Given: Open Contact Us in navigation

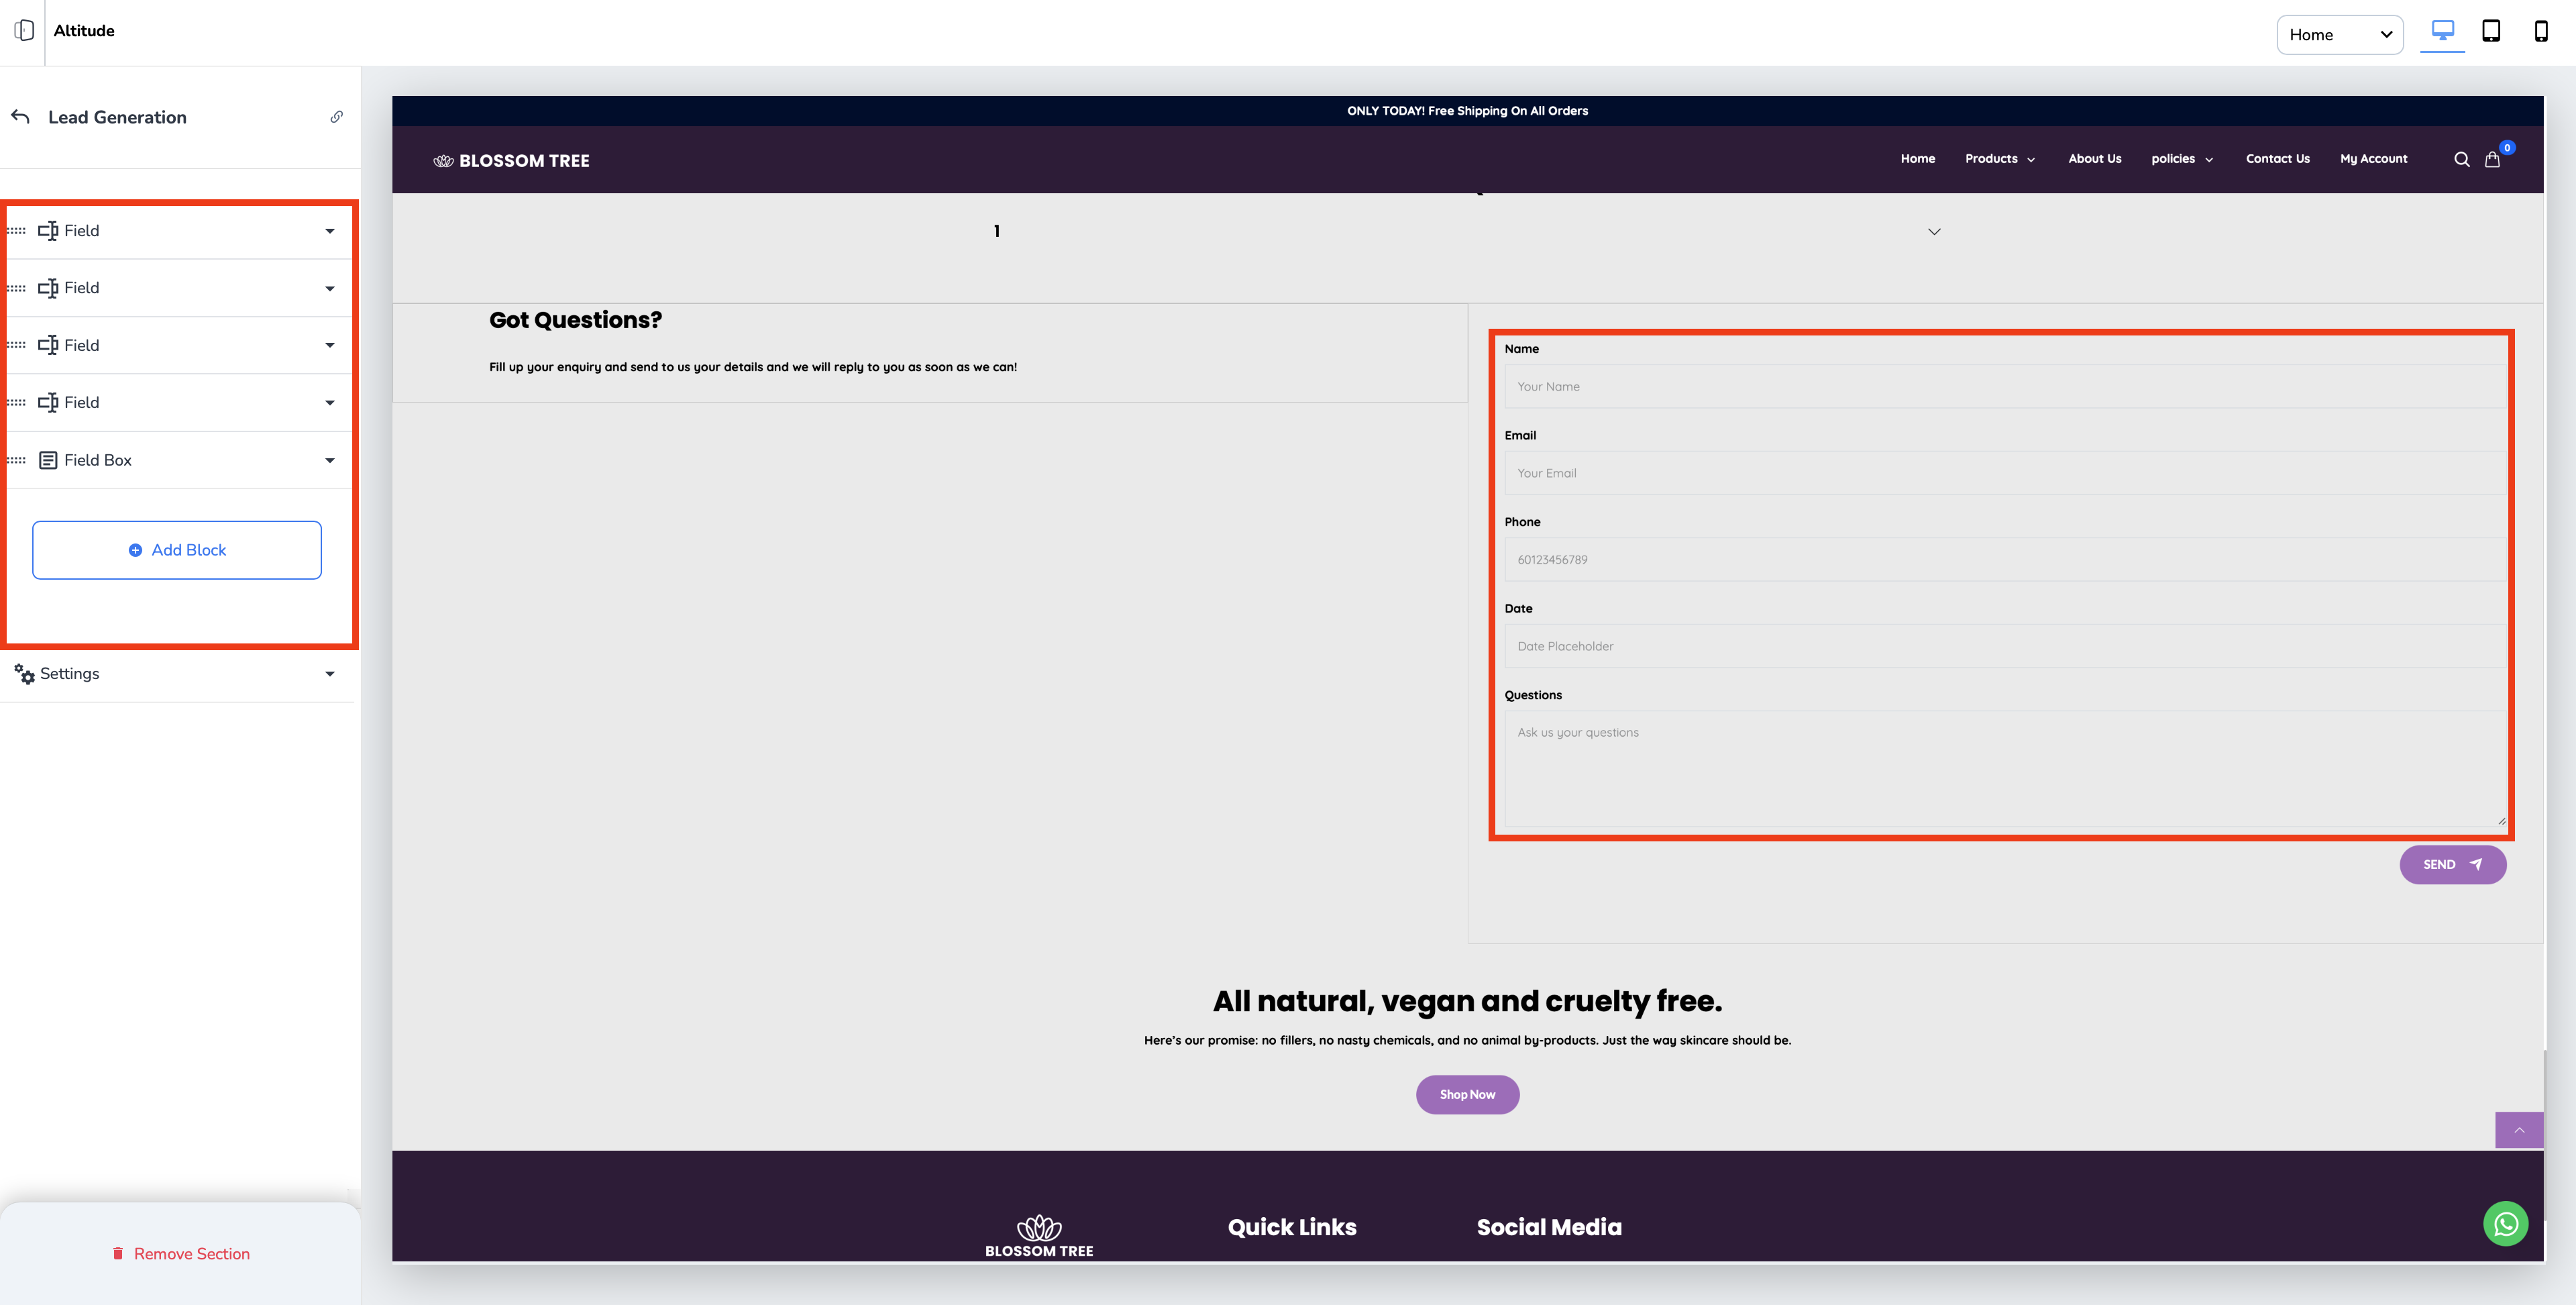Looking at the screenshot, I should pos(2277,159).
